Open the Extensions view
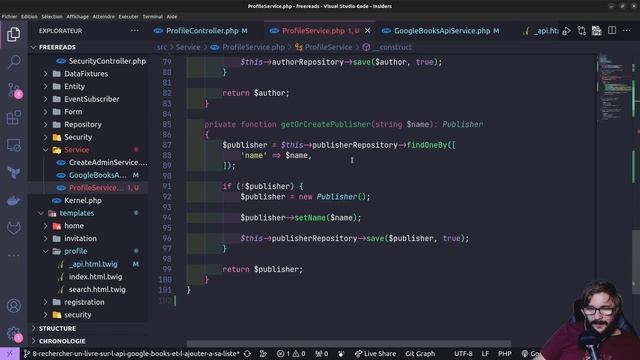This screenshot has height=360, width=640. (x=13, y=118)
